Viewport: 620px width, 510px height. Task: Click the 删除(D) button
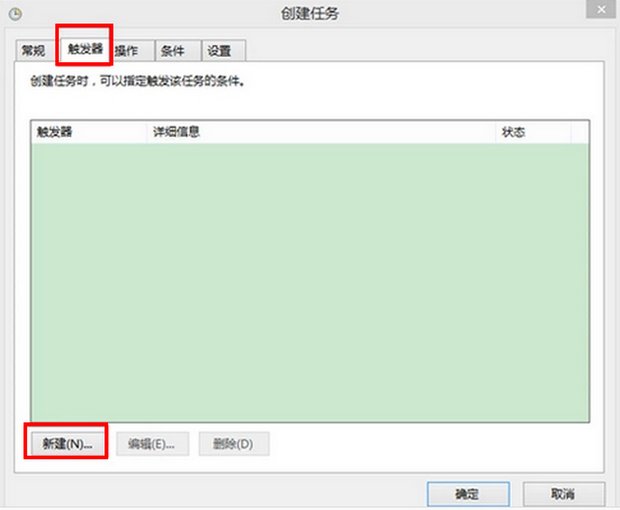click(x=234, y=444)
